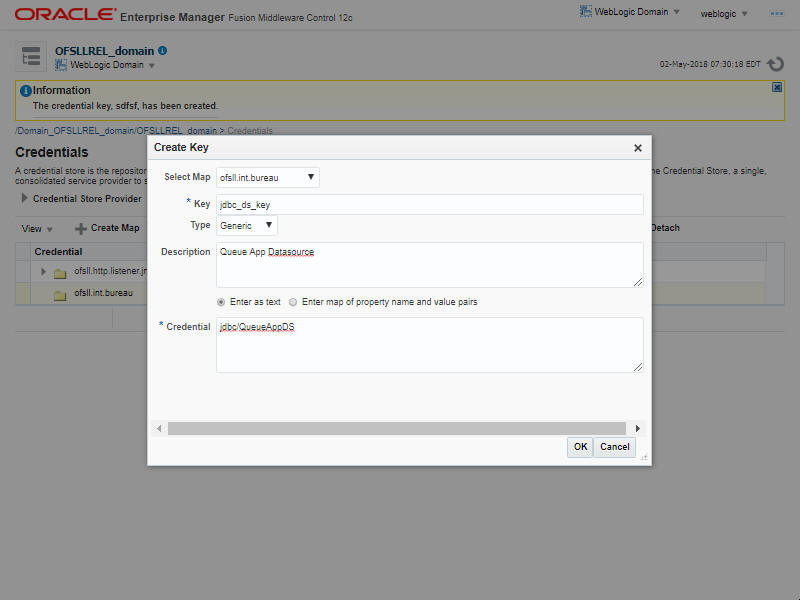800x600 pixels.
Task: Cancel the Create Key dialog
Action: point(614,447)
